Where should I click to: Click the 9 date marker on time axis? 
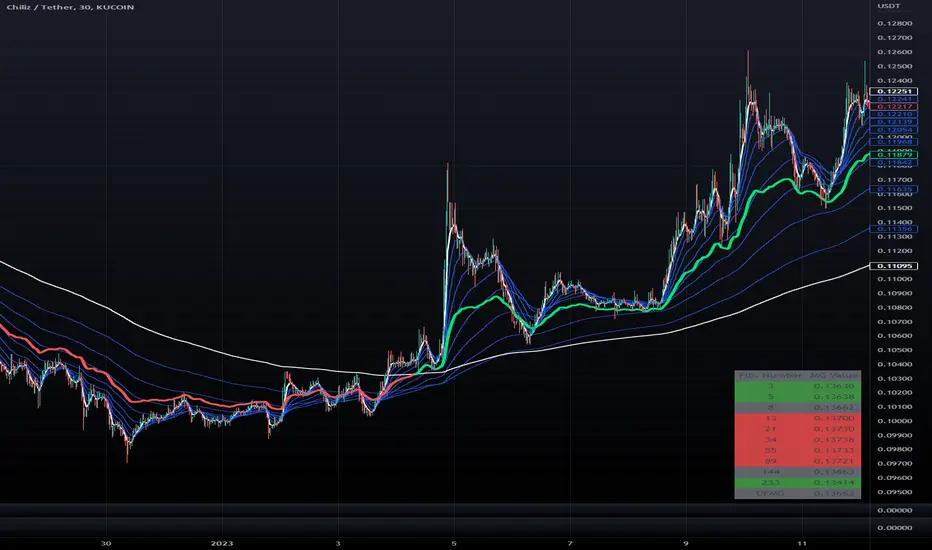pyautogui.click(x=685, y=543)
